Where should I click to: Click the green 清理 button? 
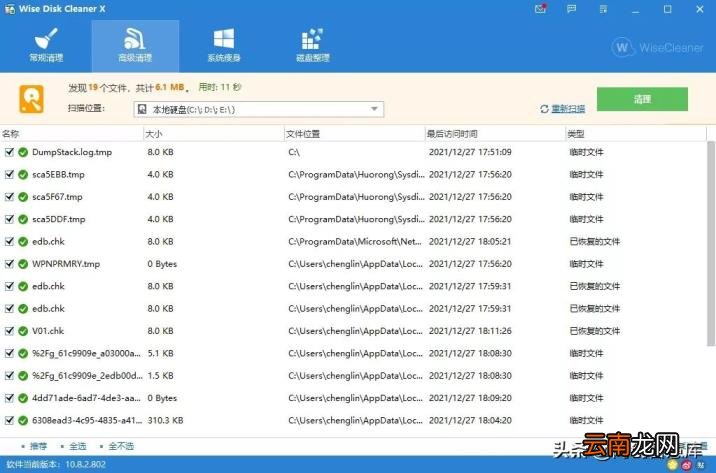coord(642,99)
